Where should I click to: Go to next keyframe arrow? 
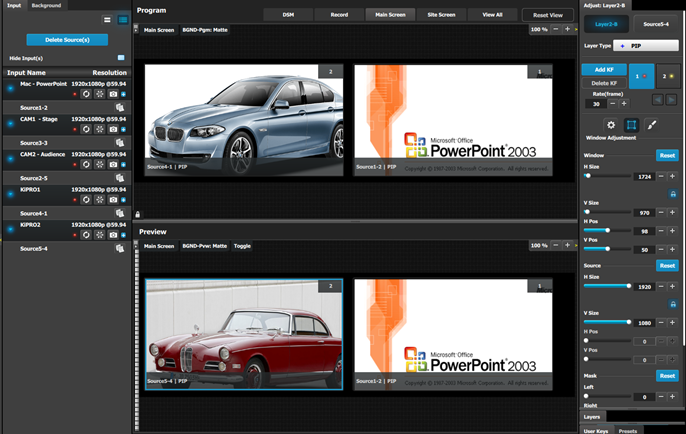pyautogui.click(x=671, y=100)
